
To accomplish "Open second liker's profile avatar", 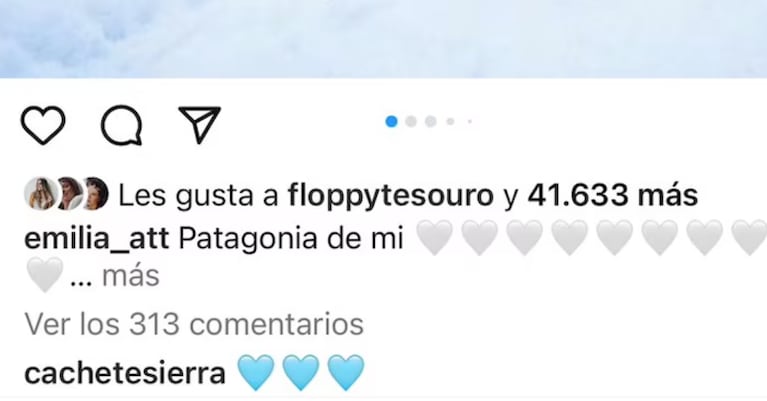I will pos(69,194).
